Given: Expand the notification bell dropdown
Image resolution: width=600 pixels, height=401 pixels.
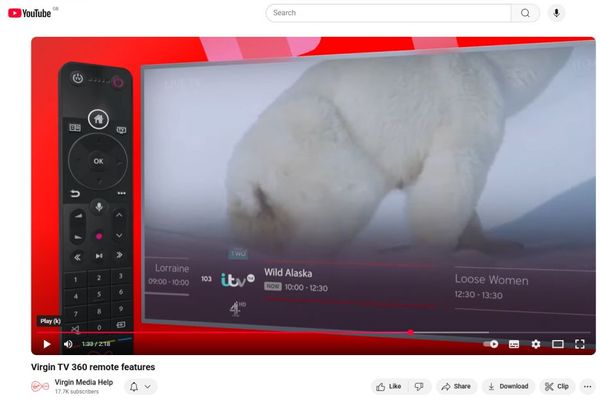Looking at the screenshot, I should point(141,387).
